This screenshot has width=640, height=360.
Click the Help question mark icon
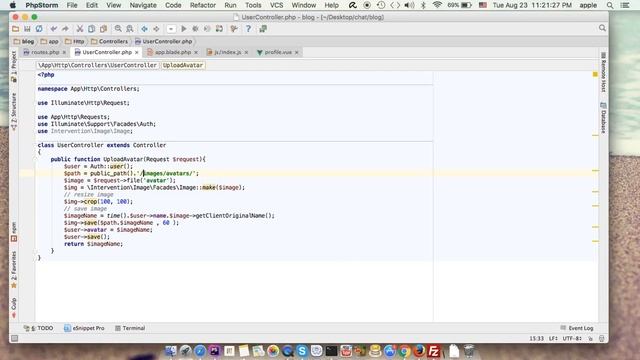click(x=248, y=29)
